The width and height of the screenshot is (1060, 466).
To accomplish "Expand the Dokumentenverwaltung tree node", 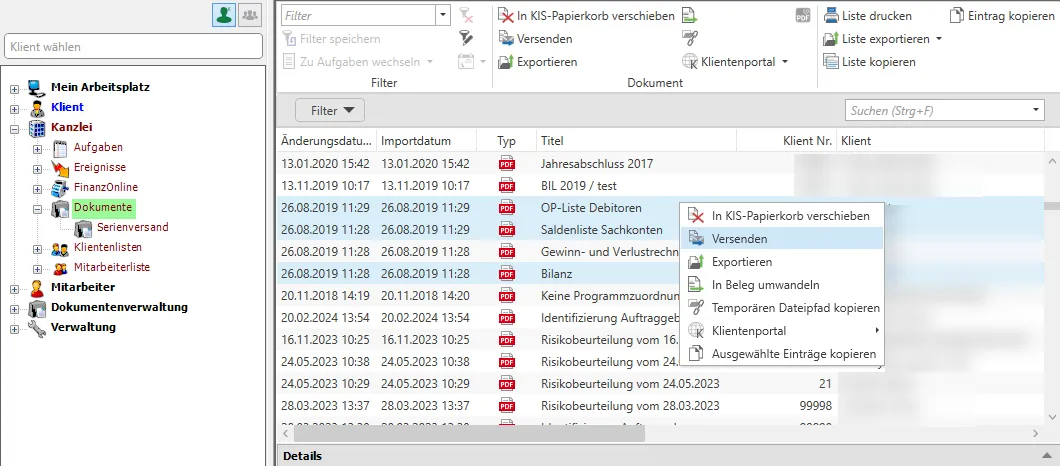I will click(x=14, y=308).
